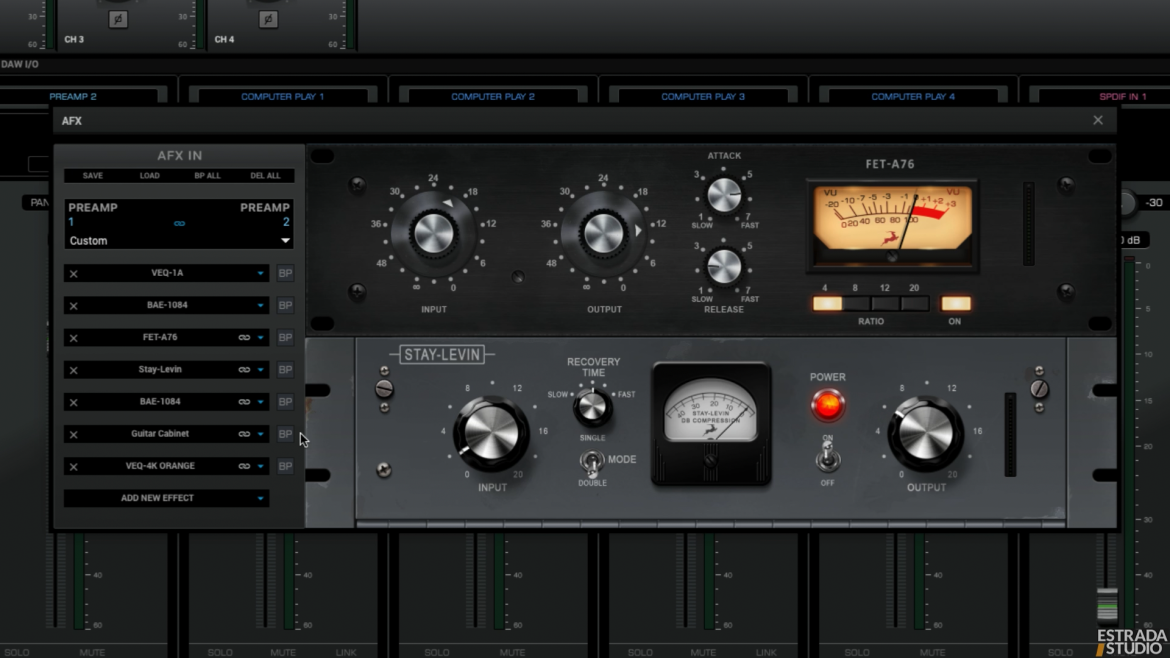Click the link icon on FET-A76 row

click(244, 338)
